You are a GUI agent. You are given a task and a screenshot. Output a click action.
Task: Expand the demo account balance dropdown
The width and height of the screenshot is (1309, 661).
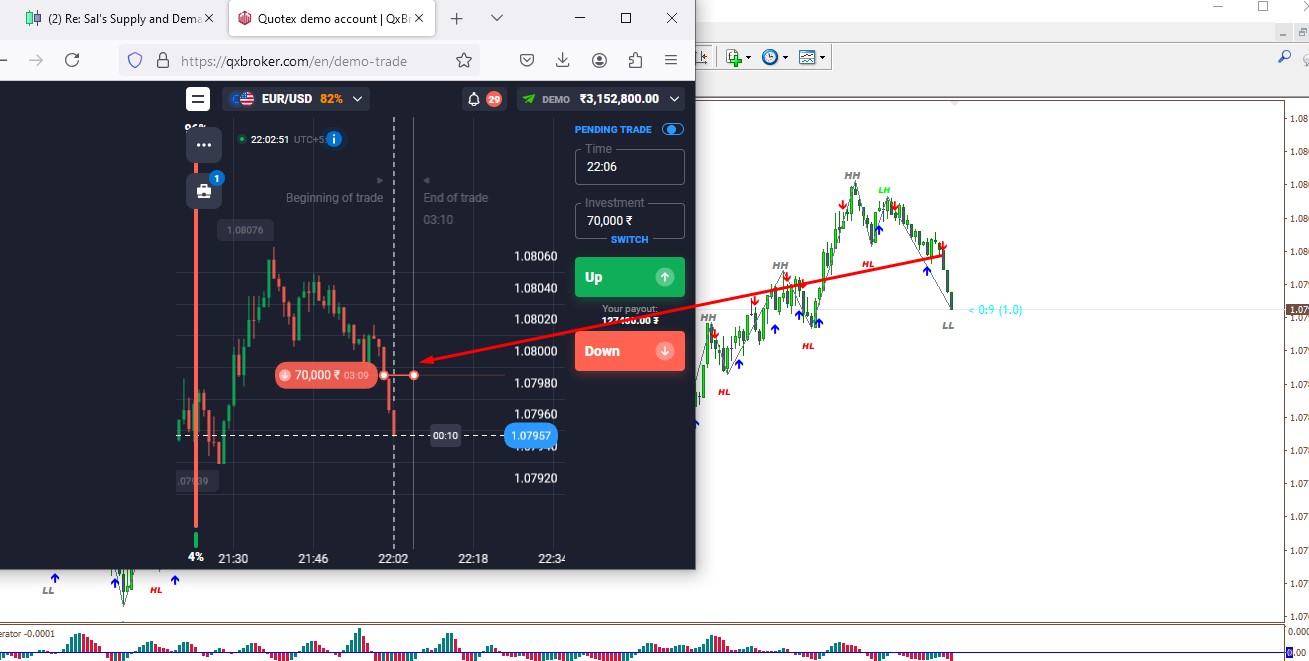pyautogui.click(x=601, y=99)
